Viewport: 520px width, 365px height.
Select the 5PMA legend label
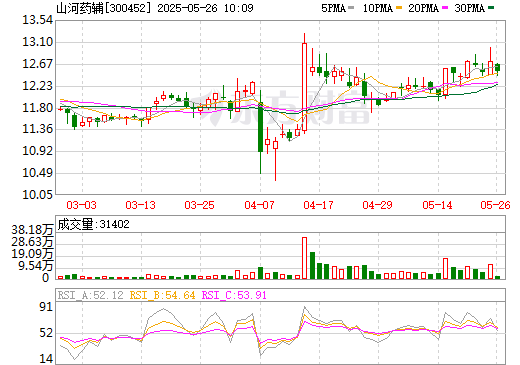(x=334, y=8)
